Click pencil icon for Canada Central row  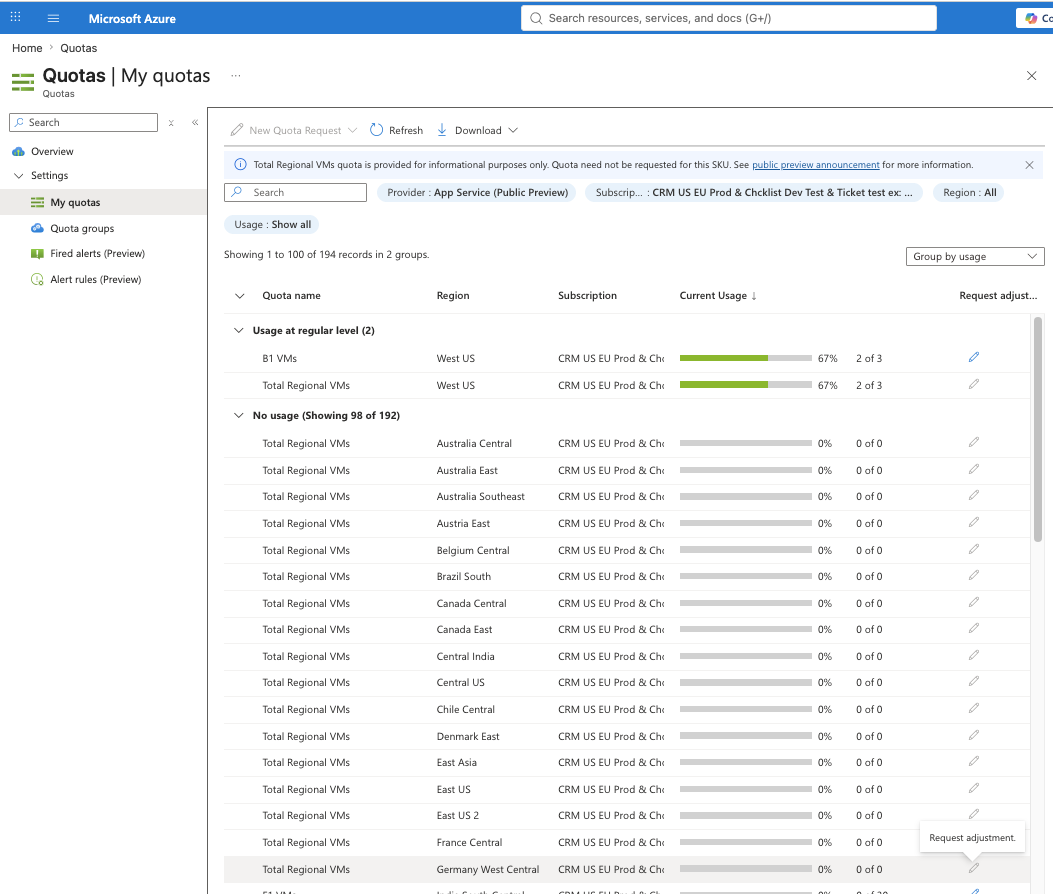point(974,602)
